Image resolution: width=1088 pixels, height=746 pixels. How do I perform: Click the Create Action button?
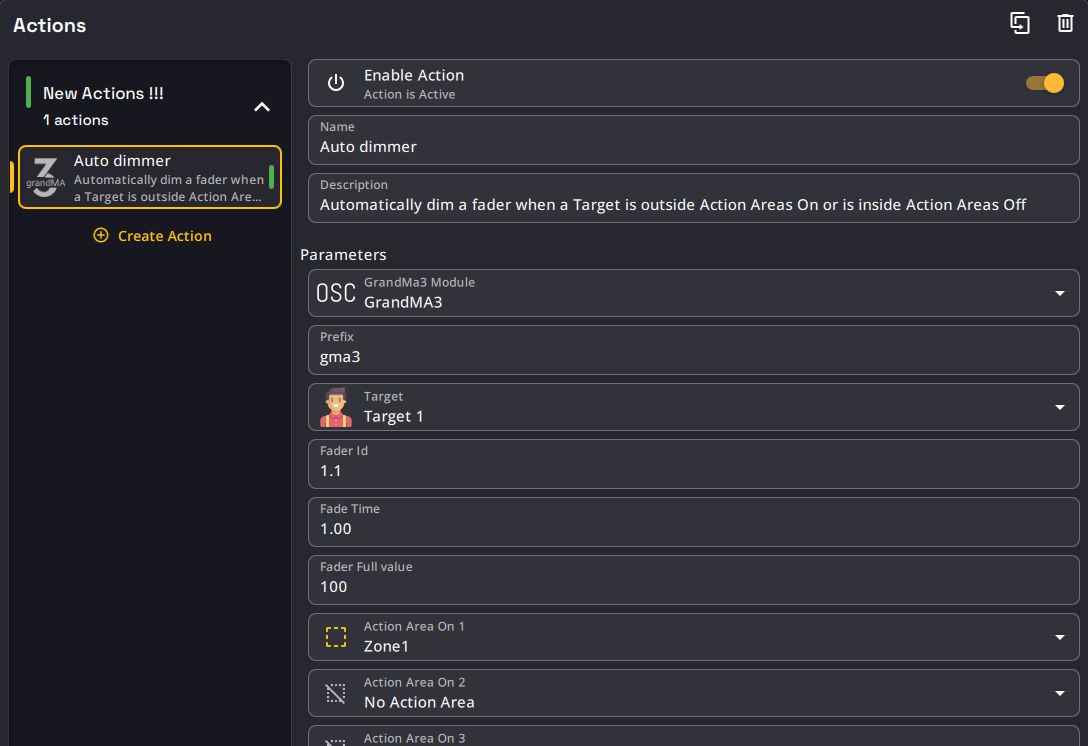(152, 236)
